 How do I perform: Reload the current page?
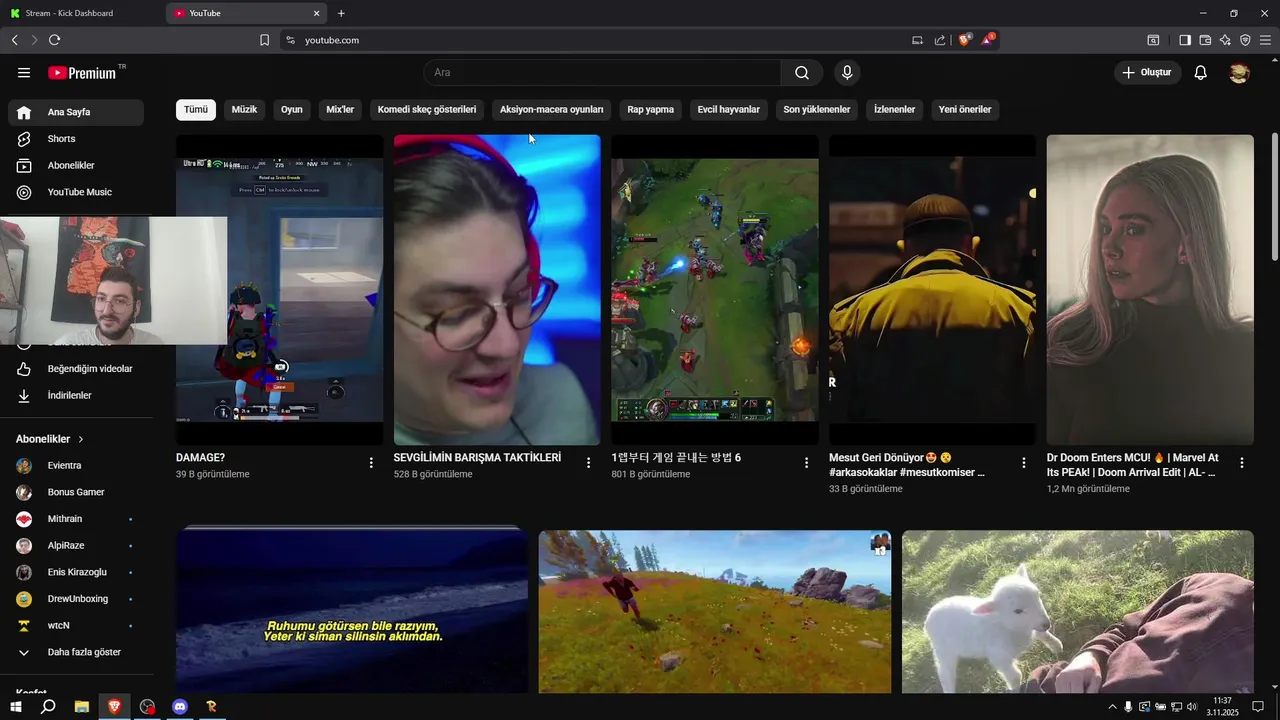click(x=54, y=40)
